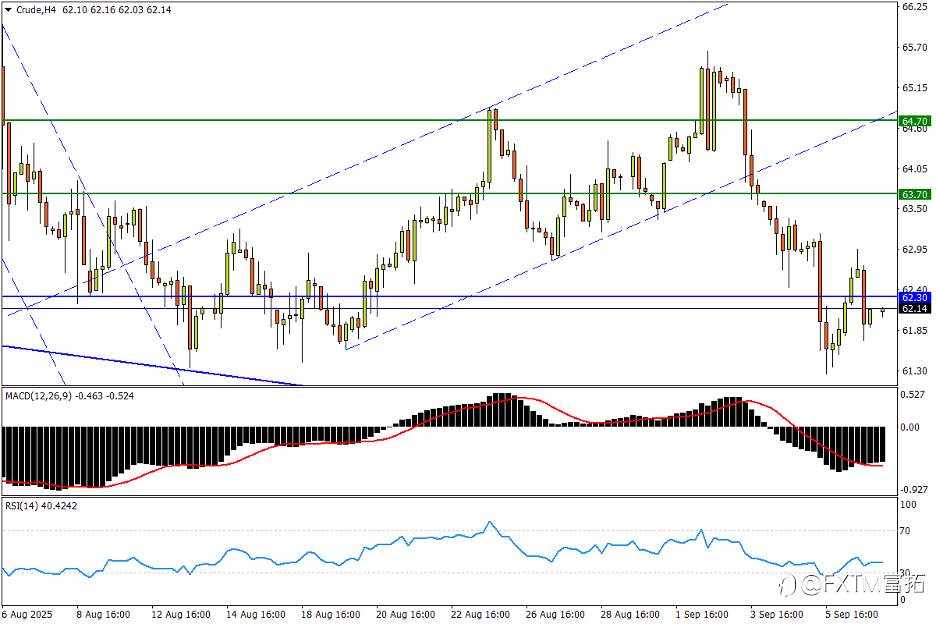The width and height of the screenshot is (936, 624).
Task: Click the 12 Aug 16:00 time label
Action: pos(181,614)
